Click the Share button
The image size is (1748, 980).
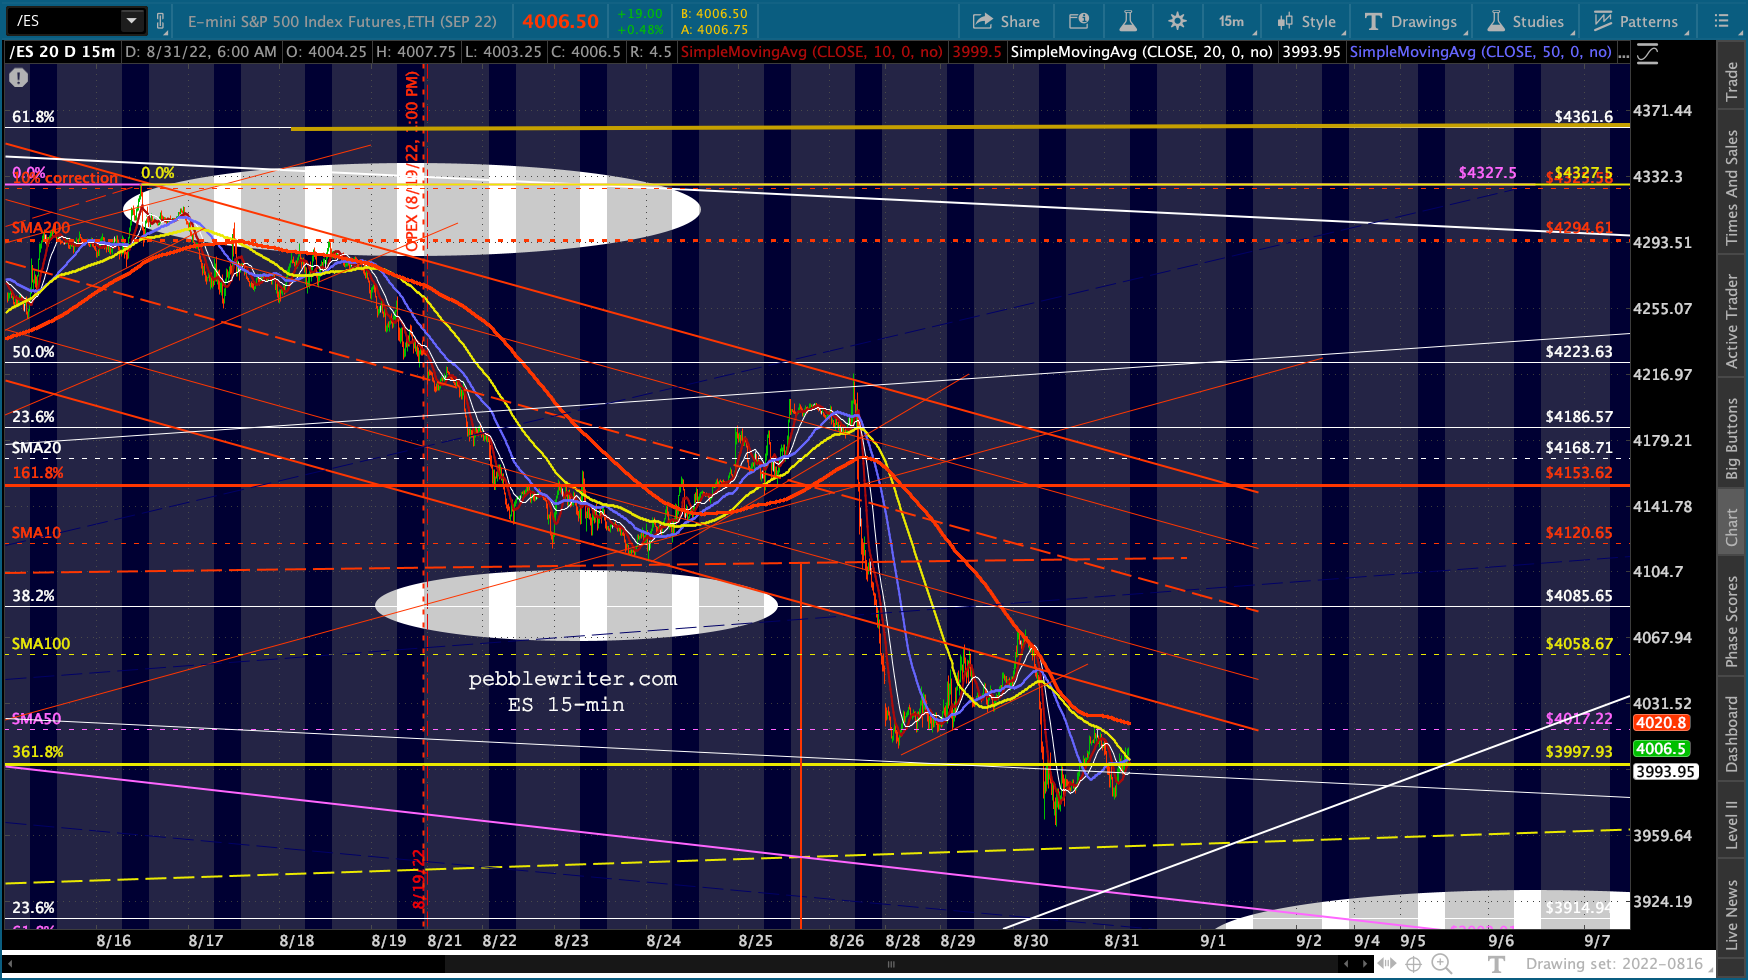[x=1006, y=21]
